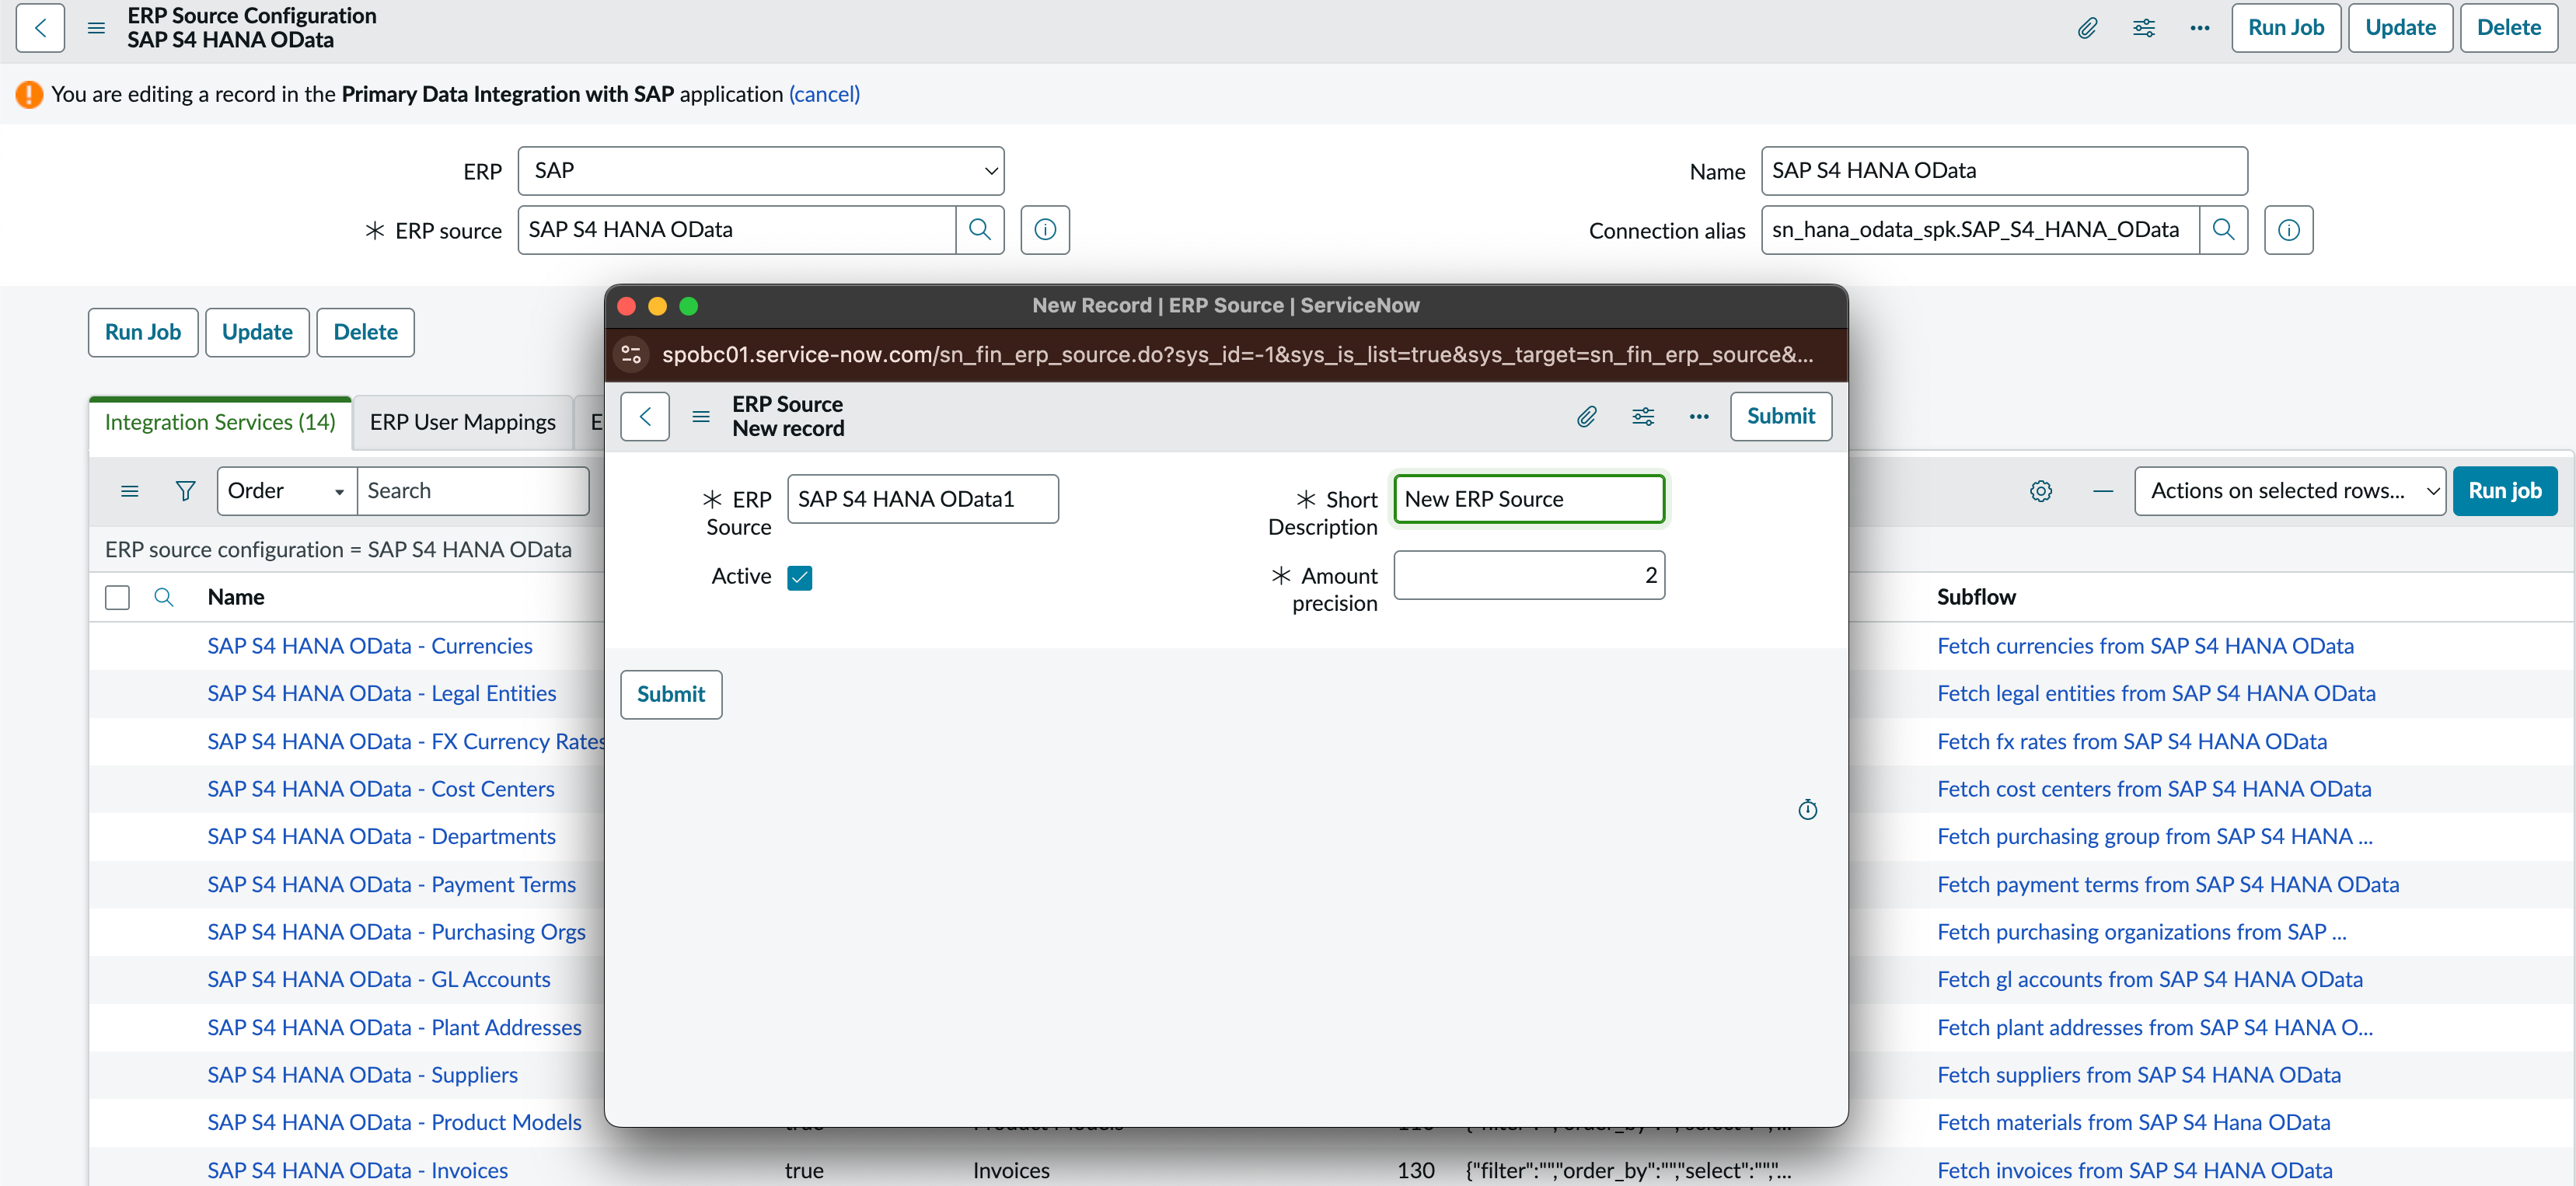This screenshot has height=1186, width=2576.
Task: Open the Order search field dropdown
Action: [286, 491]
